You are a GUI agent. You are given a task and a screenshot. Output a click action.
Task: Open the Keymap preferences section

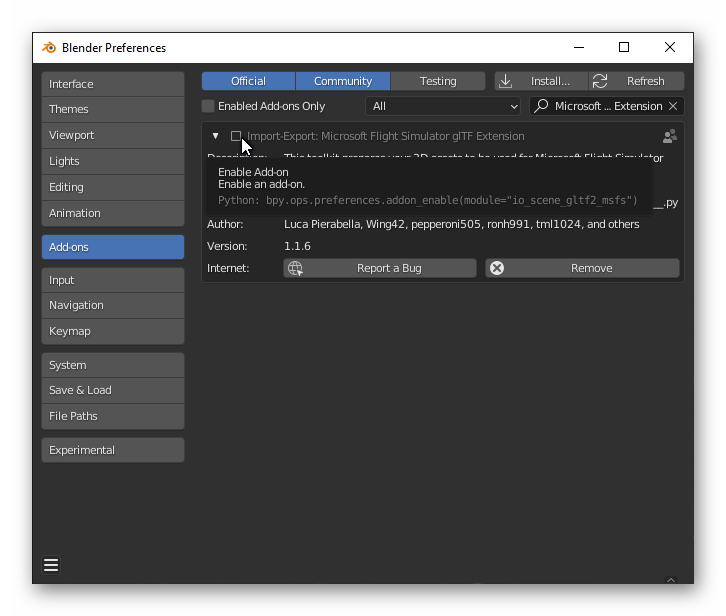click(x=113, y=331)
